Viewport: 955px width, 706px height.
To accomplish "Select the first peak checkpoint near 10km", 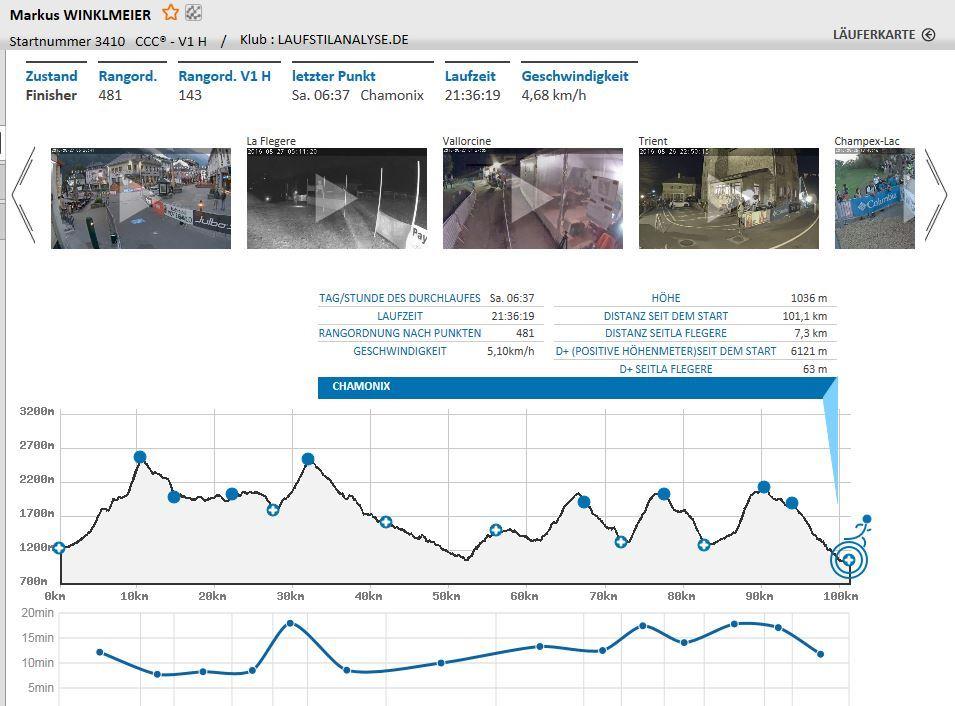I will coord(140,457).
